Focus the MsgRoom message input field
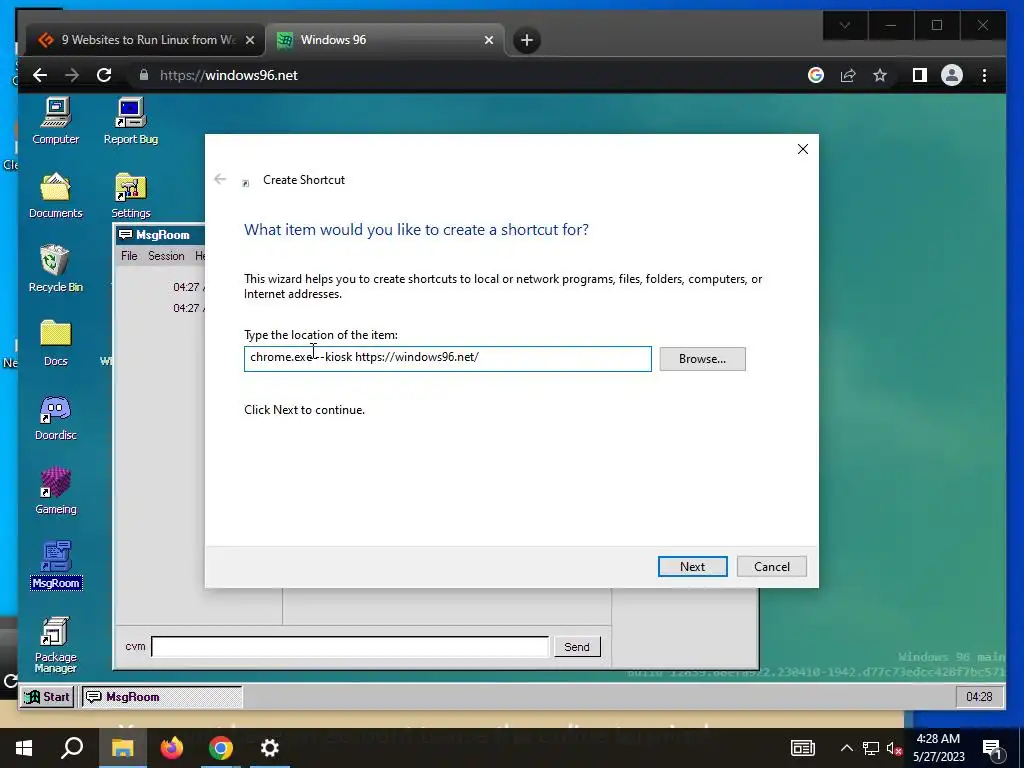1024x768 pixels. 350,647
